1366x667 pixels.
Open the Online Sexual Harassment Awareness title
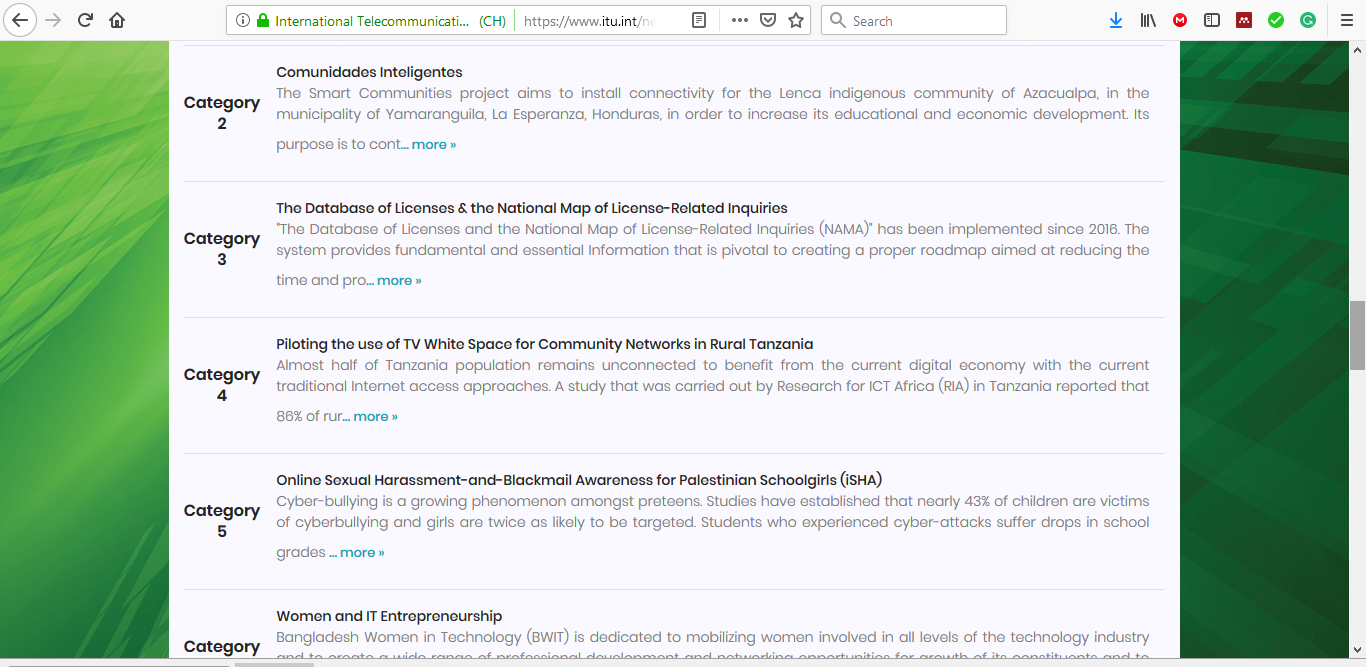tap(579, 480)
